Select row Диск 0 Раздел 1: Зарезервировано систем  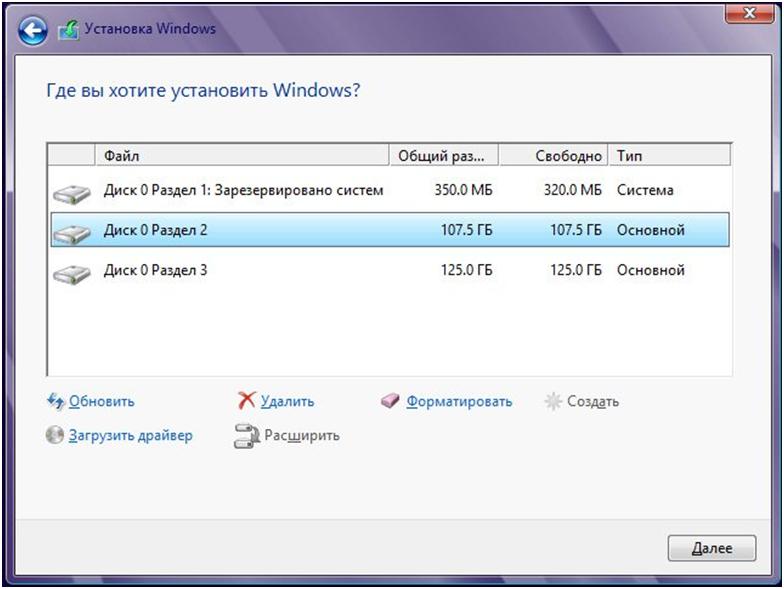[390, 190]
